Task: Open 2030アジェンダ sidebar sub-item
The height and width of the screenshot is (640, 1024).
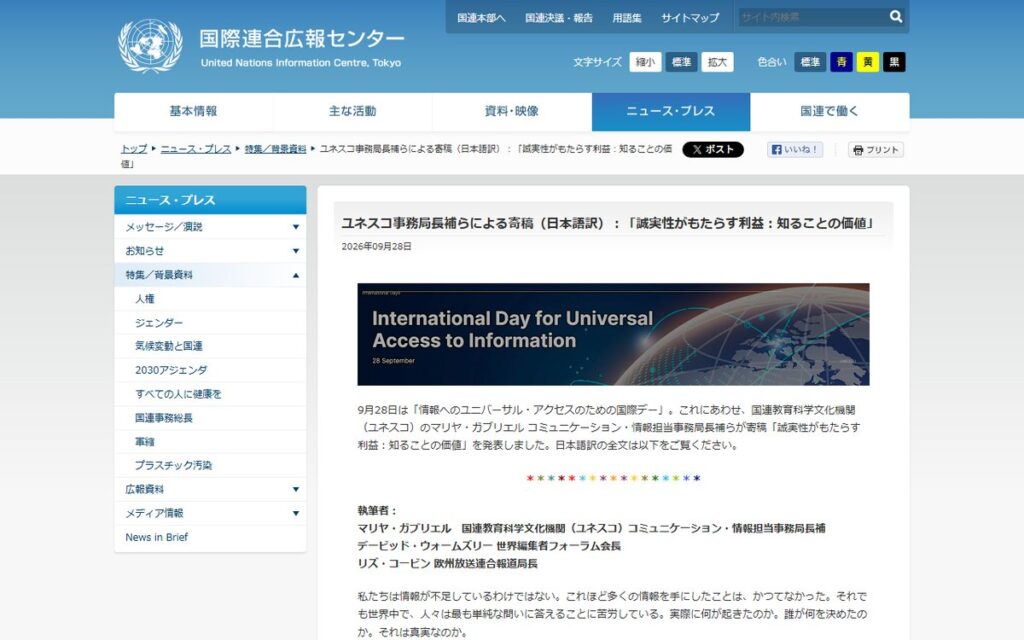Action: 171,370
